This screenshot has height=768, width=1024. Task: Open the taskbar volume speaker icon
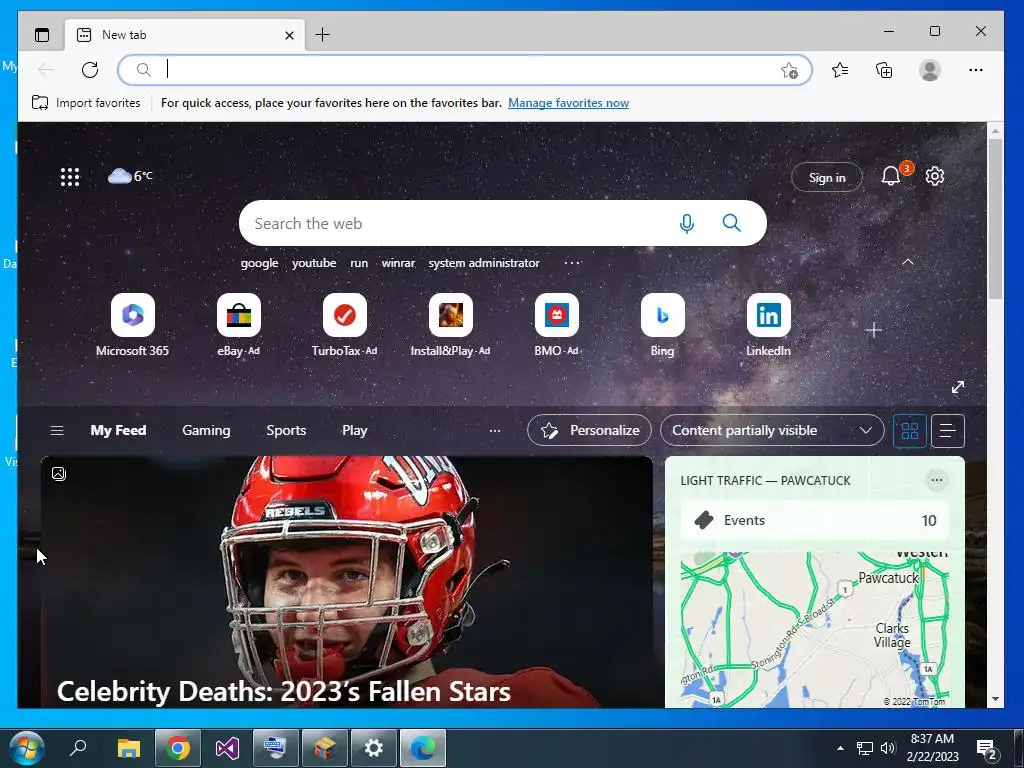(887, 748)
